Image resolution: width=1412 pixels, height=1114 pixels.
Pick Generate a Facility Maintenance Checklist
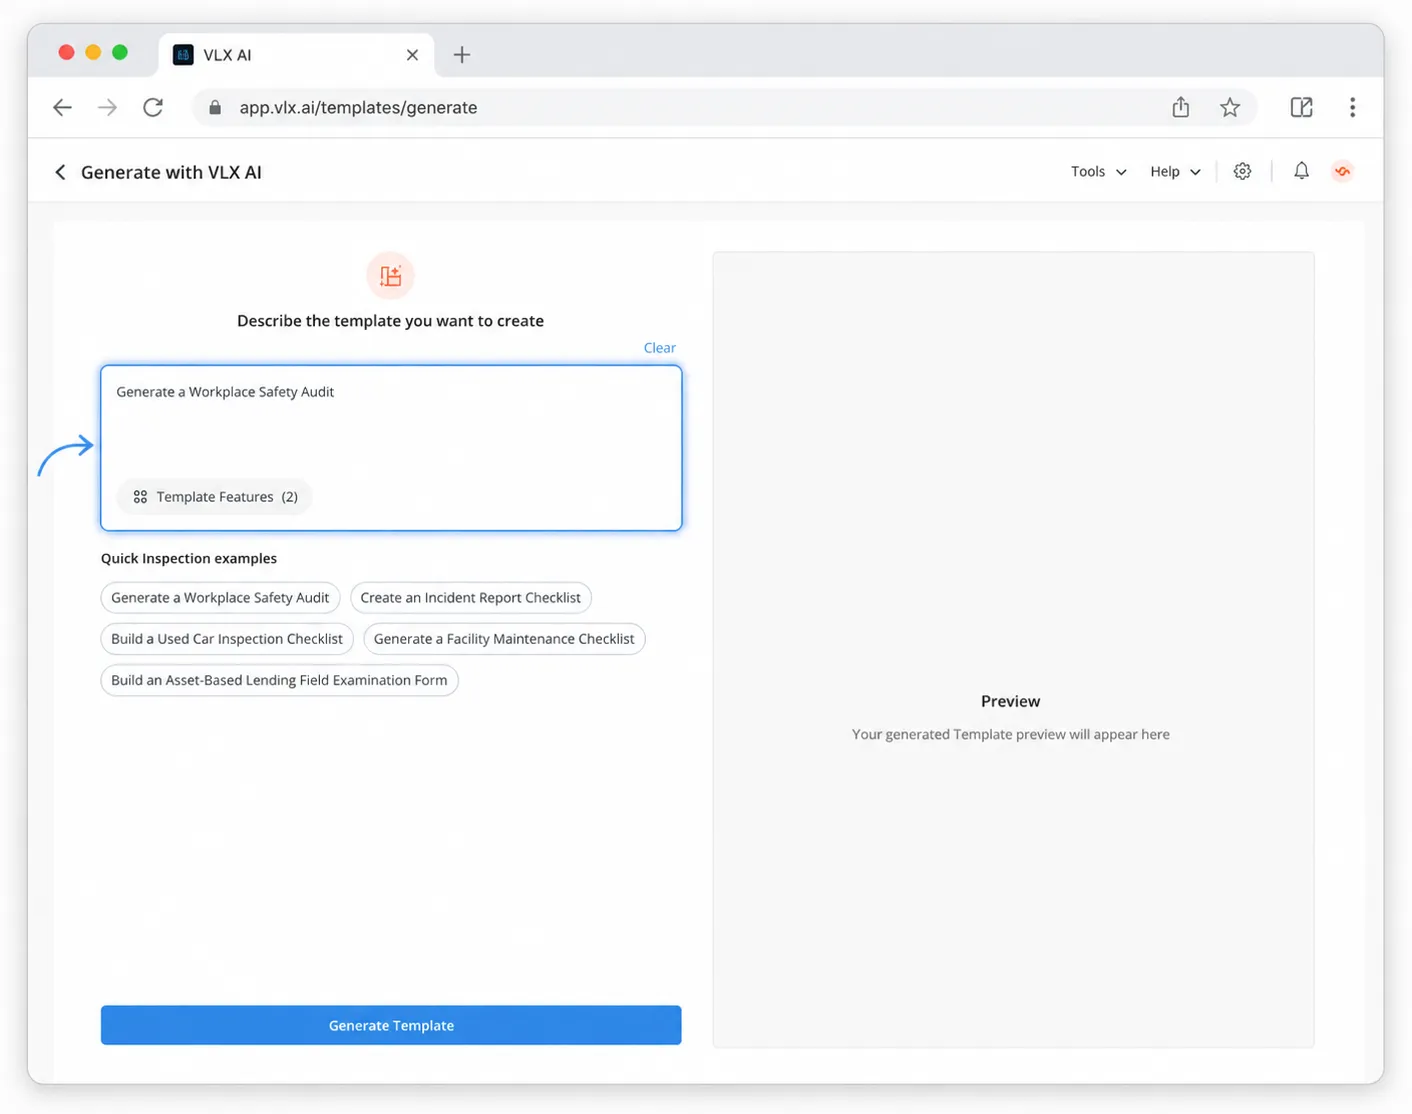[x=504, y=639]
